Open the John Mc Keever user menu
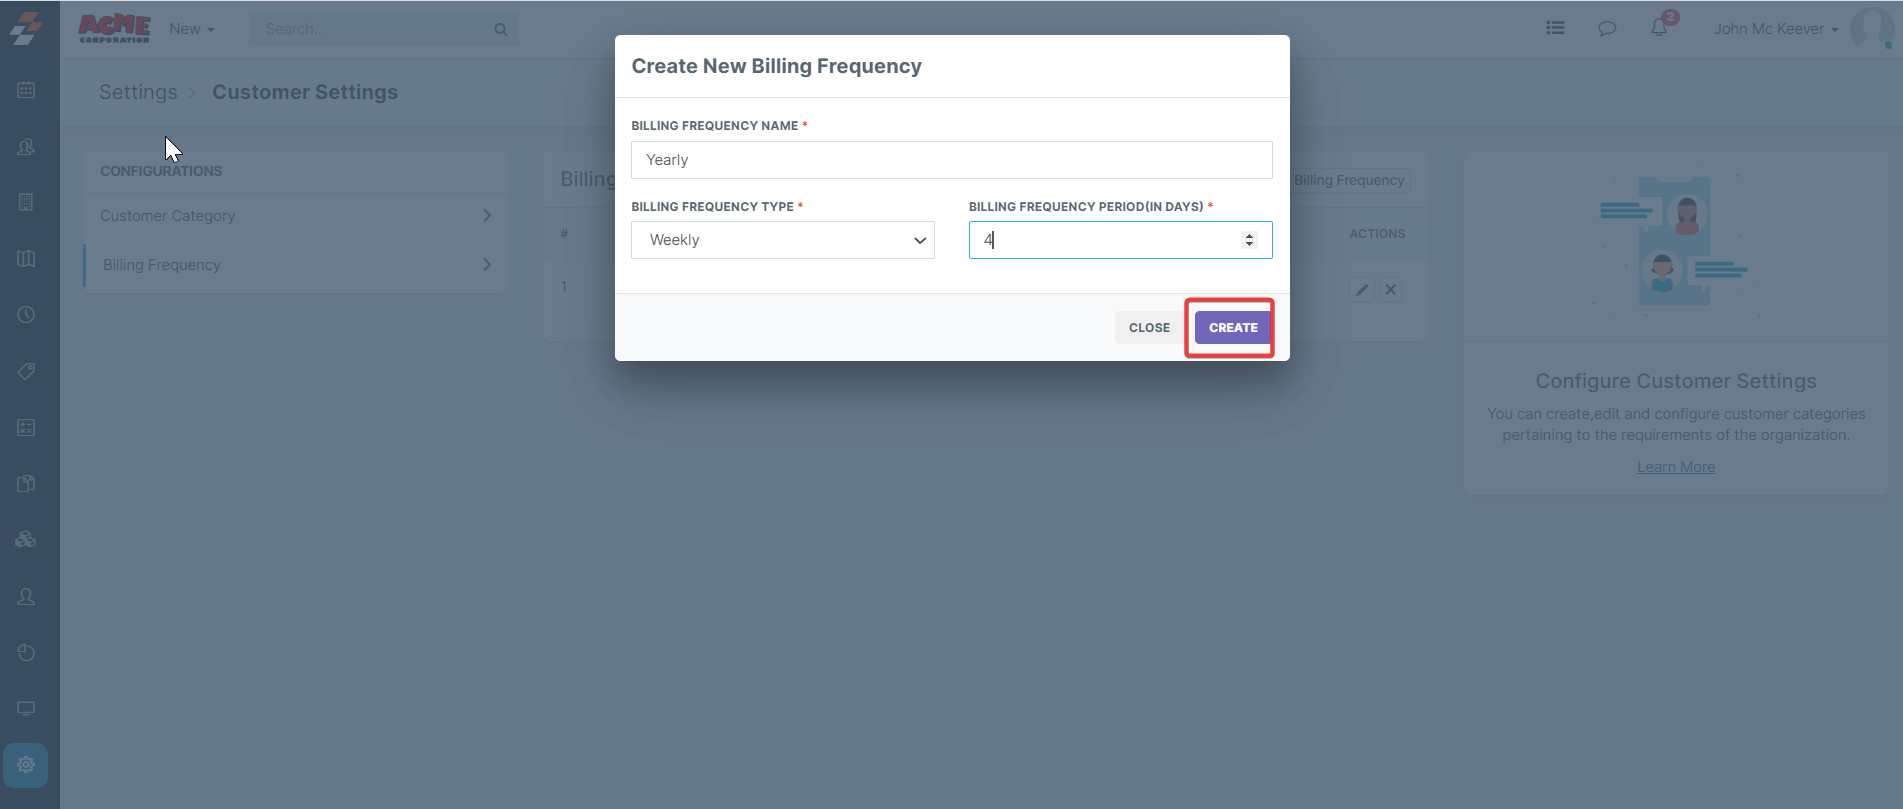 click(1775, 29)
